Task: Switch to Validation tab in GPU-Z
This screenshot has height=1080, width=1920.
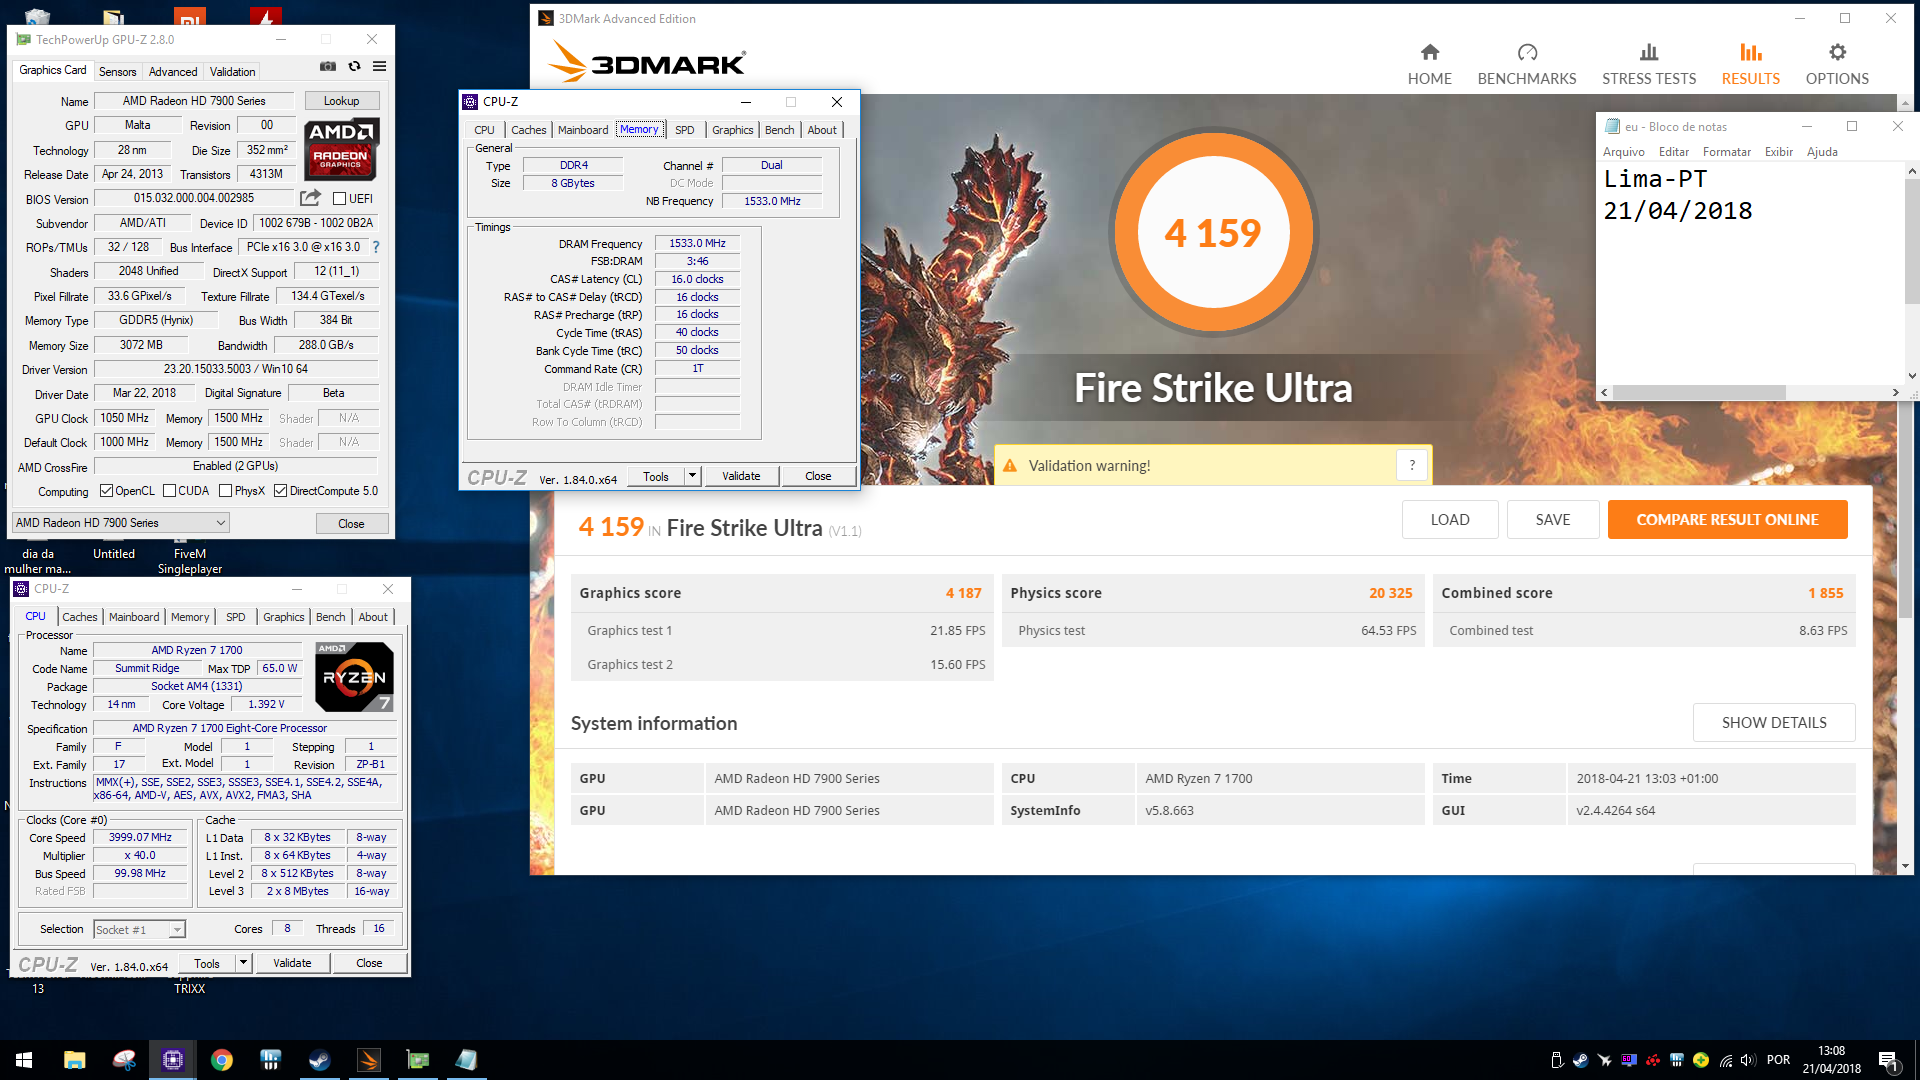Action: pyautogui.click(x=232, y=72)
